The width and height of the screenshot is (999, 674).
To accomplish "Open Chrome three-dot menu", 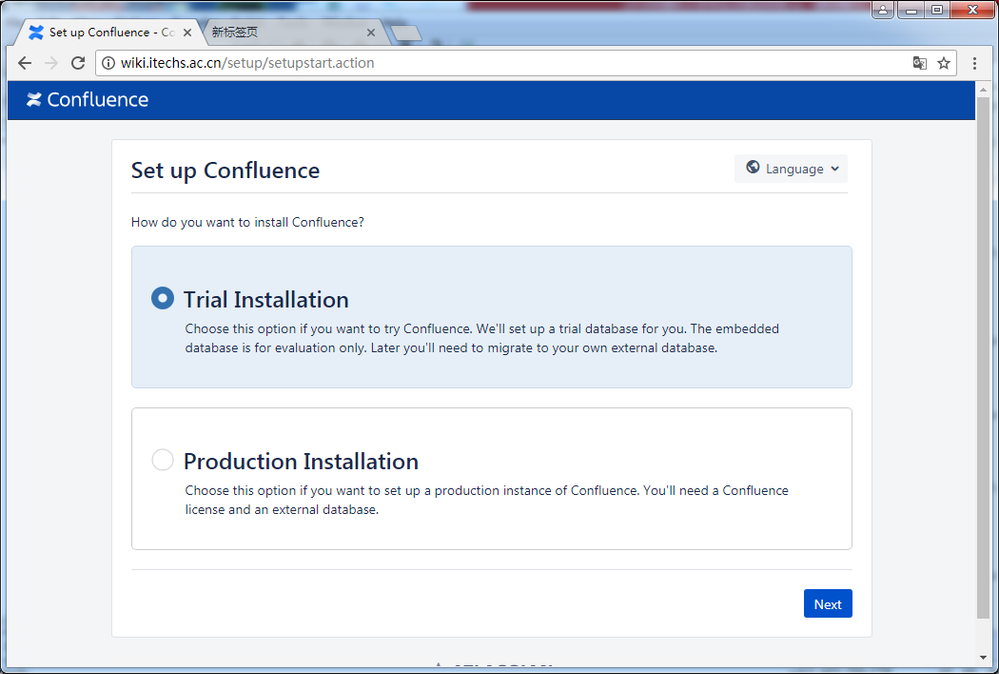I will (x=974, y=63).
